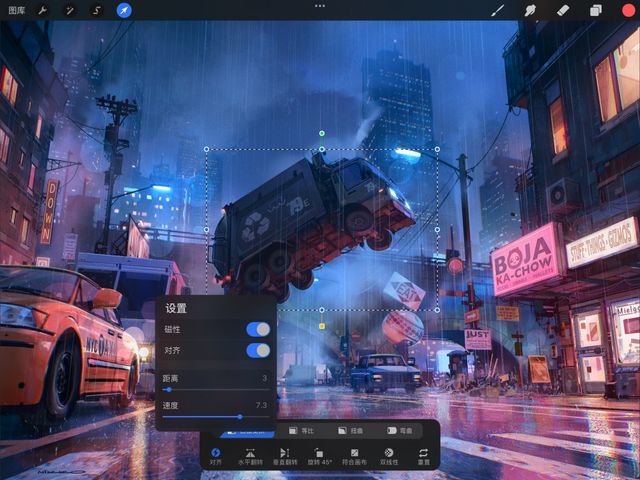Viewport: 640px width, 480px height.
Task: Adjust the 速度 velocity slider
Action: [x=216, y=417]
